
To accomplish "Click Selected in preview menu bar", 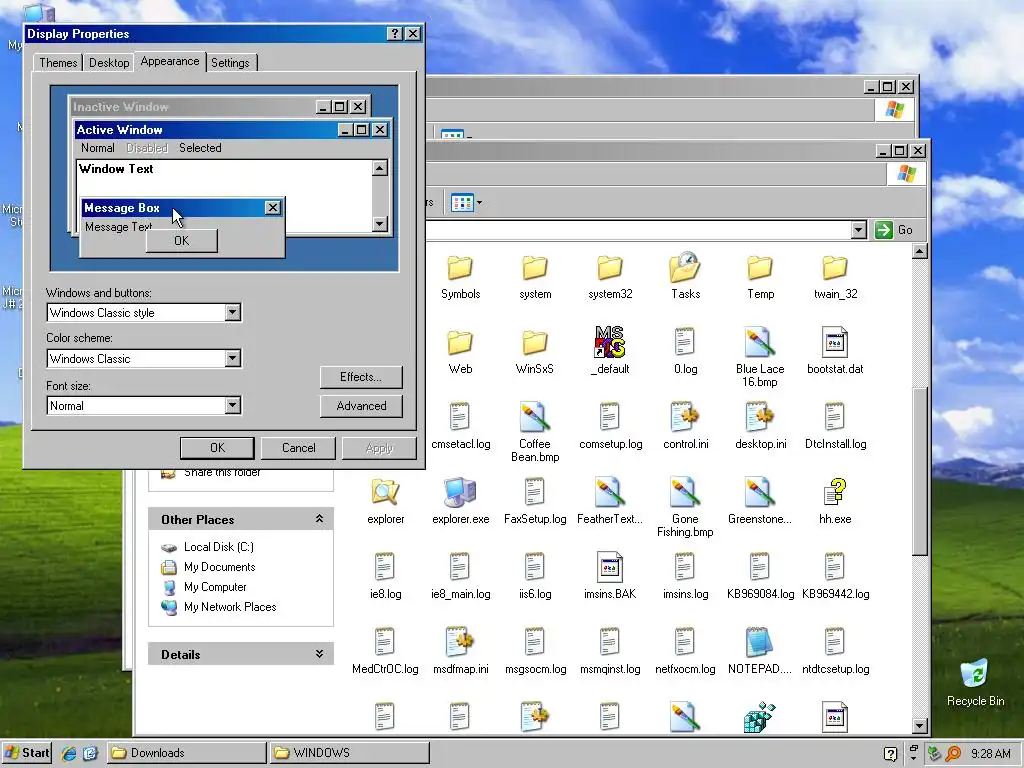I will click(x=200, y=148).
